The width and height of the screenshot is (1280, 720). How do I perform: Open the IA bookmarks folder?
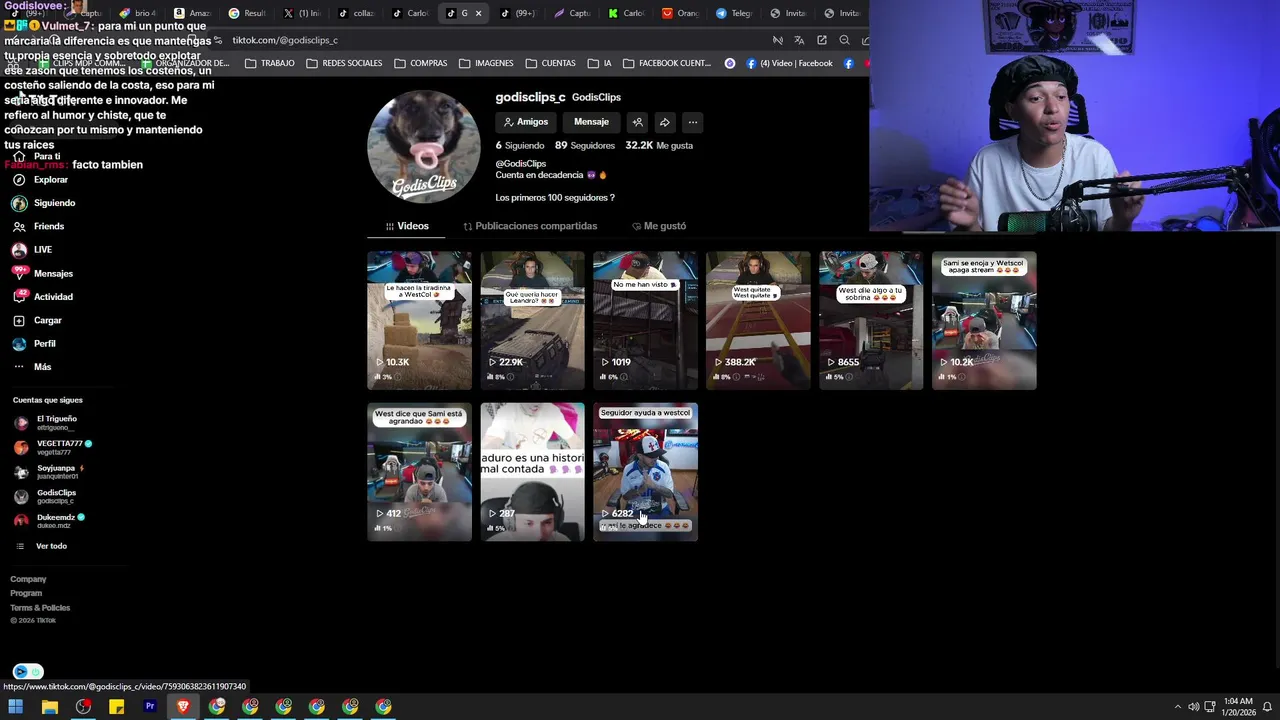(x=600, y=63)
